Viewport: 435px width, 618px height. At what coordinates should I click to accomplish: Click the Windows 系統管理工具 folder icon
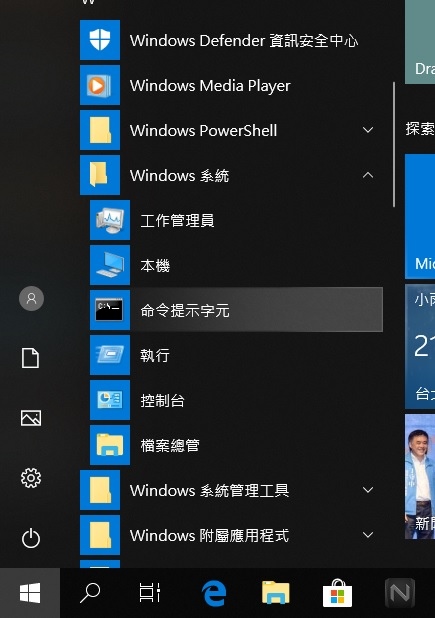click(100, 490)
